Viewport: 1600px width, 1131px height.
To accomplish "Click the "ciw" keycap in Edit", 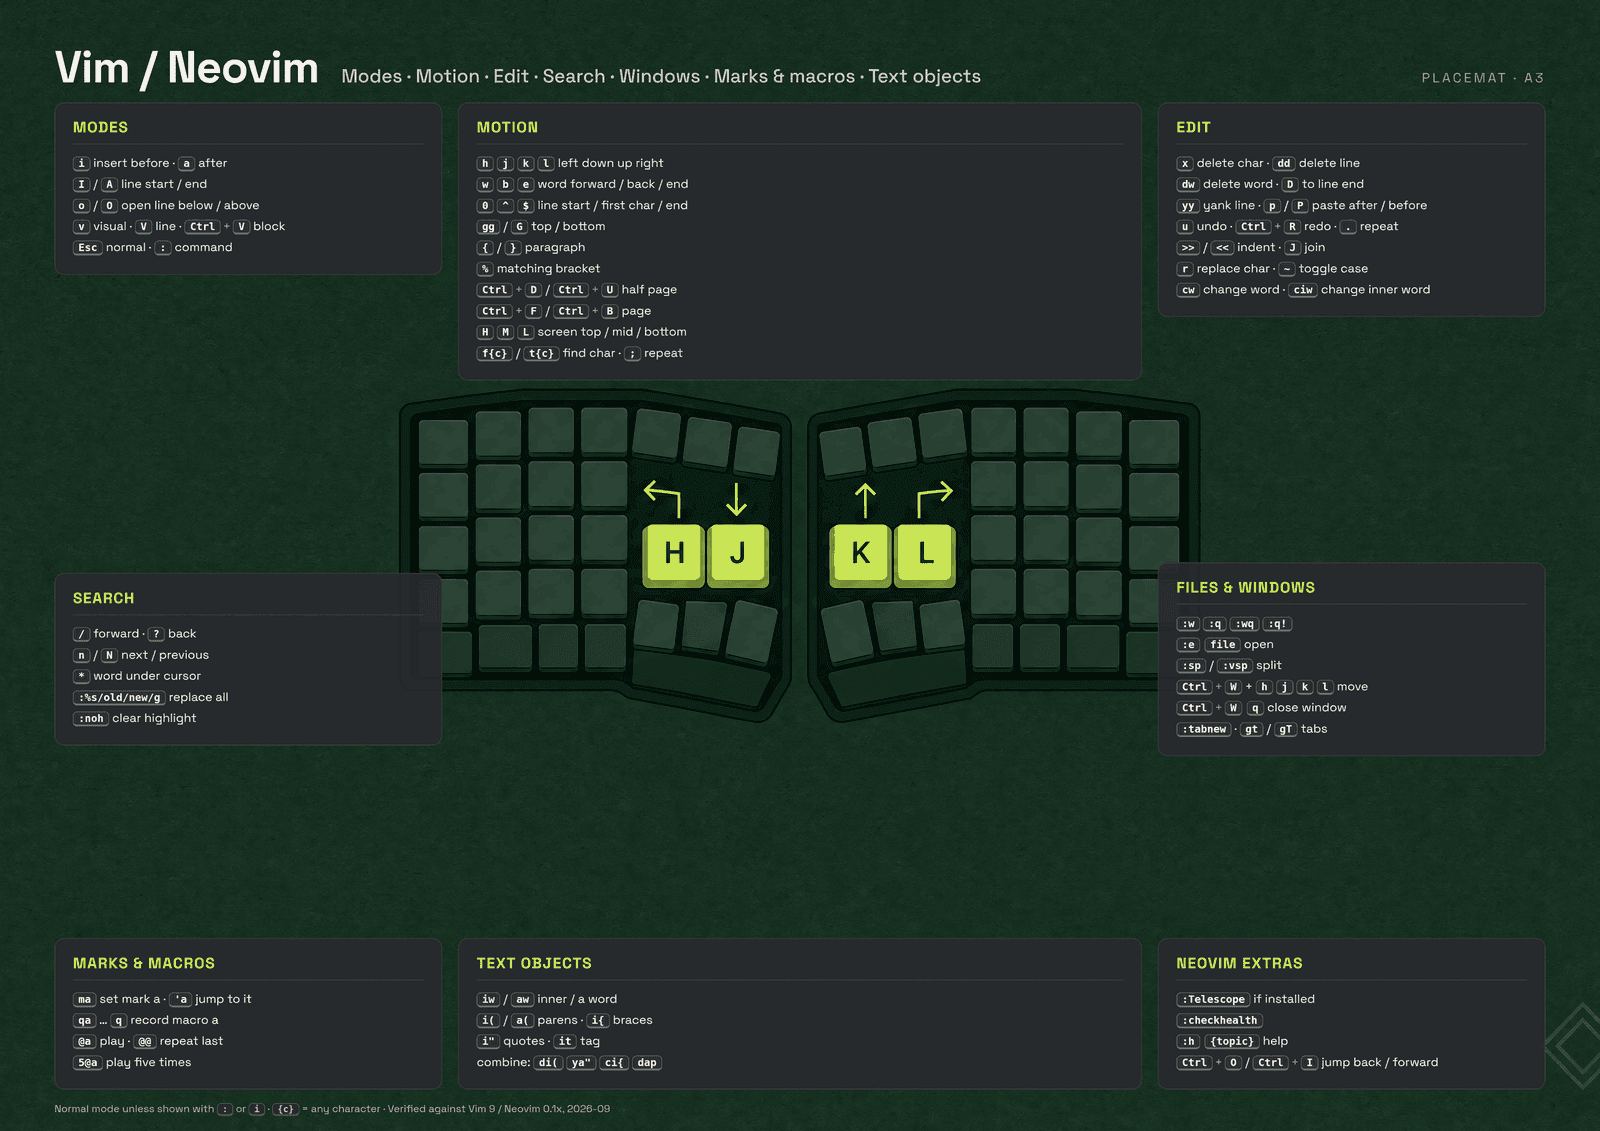I will tap(1303, 290).
